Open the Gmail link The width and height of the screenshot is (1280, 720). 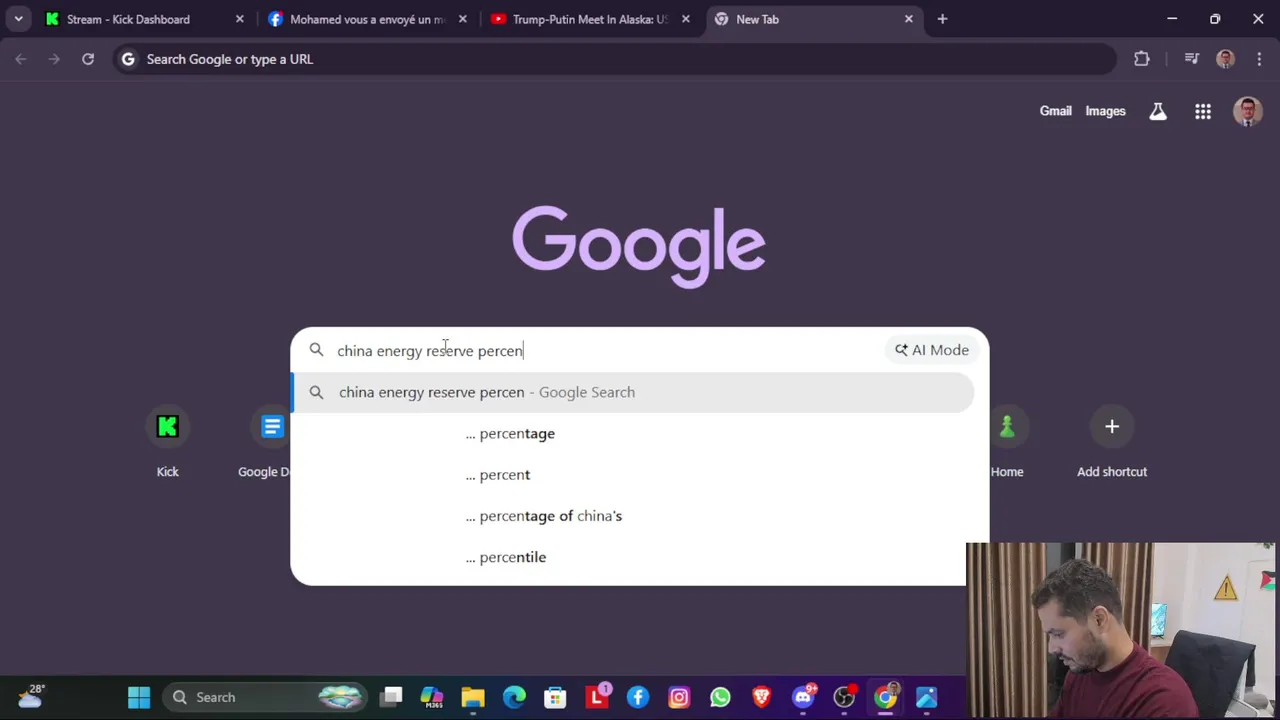[x=1055, y=111]
